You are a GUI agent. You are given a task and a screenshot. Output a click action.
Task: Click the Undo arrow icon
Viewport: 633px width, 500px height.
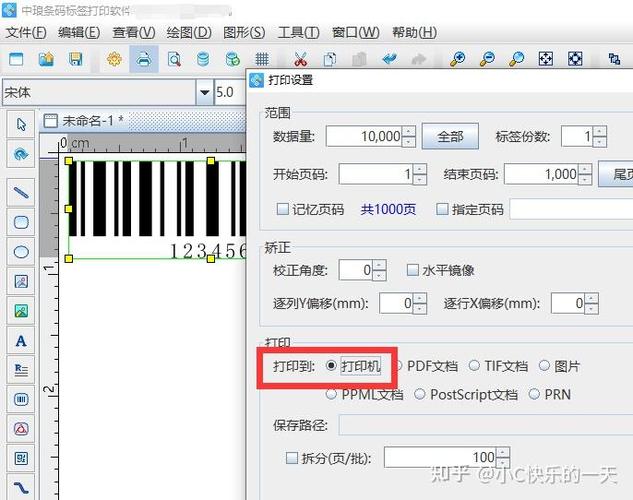pyautogui.click(x=389, y=59)
